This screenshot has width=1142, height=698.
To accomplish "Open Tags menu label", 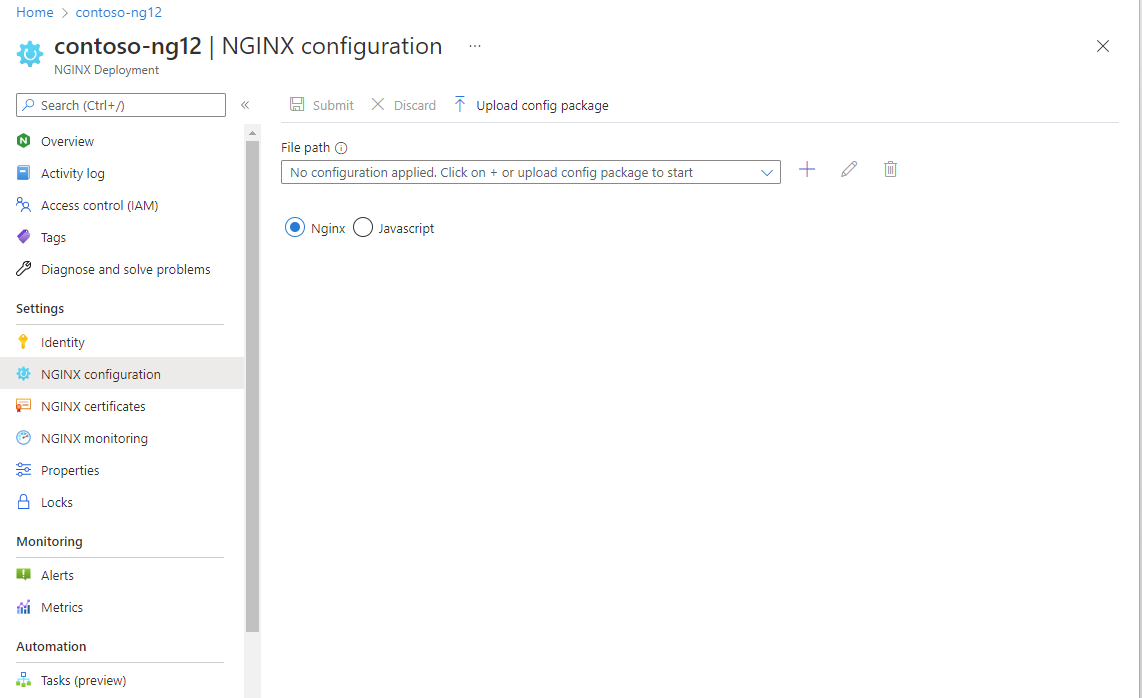I will click(x=53, y=238).
